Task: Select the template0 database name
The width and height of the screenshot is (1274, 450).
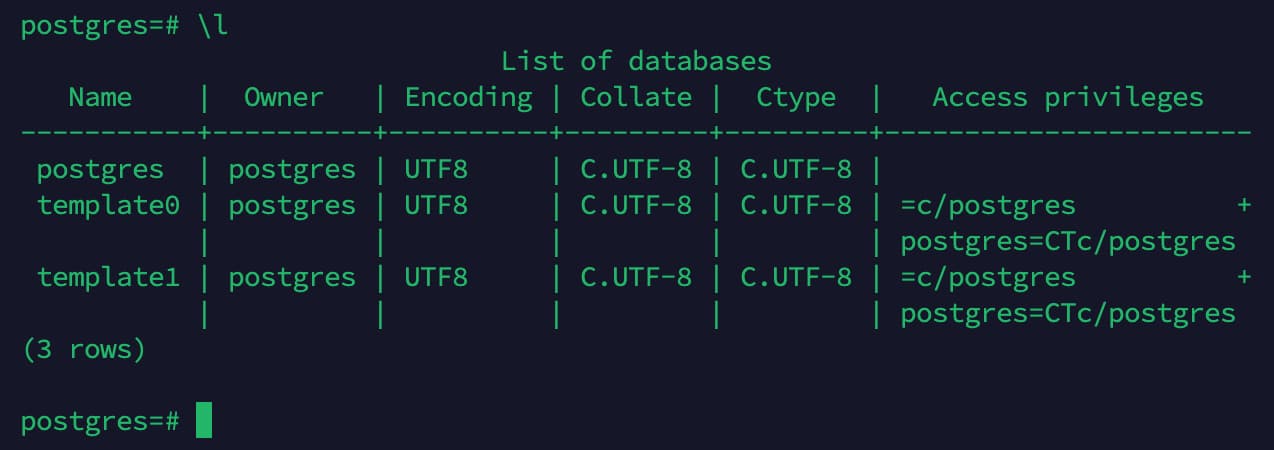Action: coord(108,206)
